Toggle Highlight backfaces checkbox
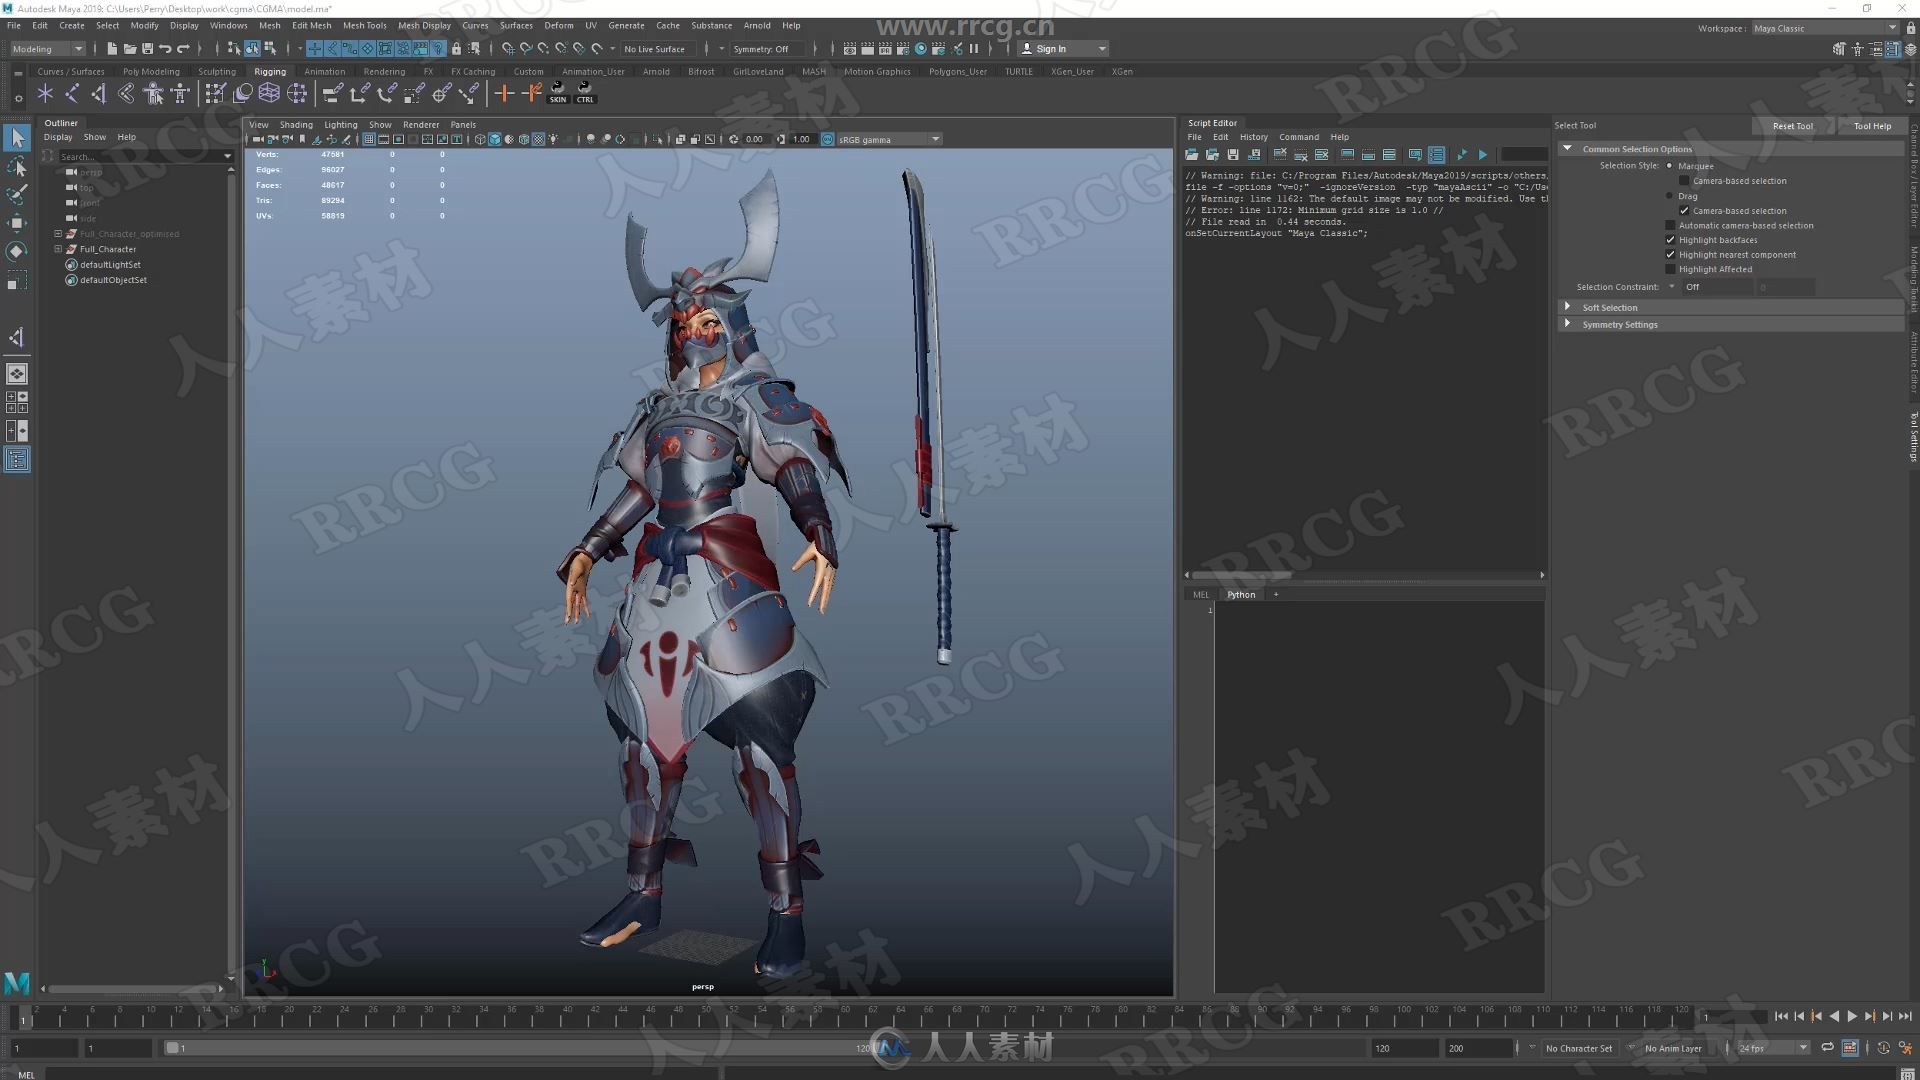The width and height of the screenshot is (1920, 1080). point(1670,240)
